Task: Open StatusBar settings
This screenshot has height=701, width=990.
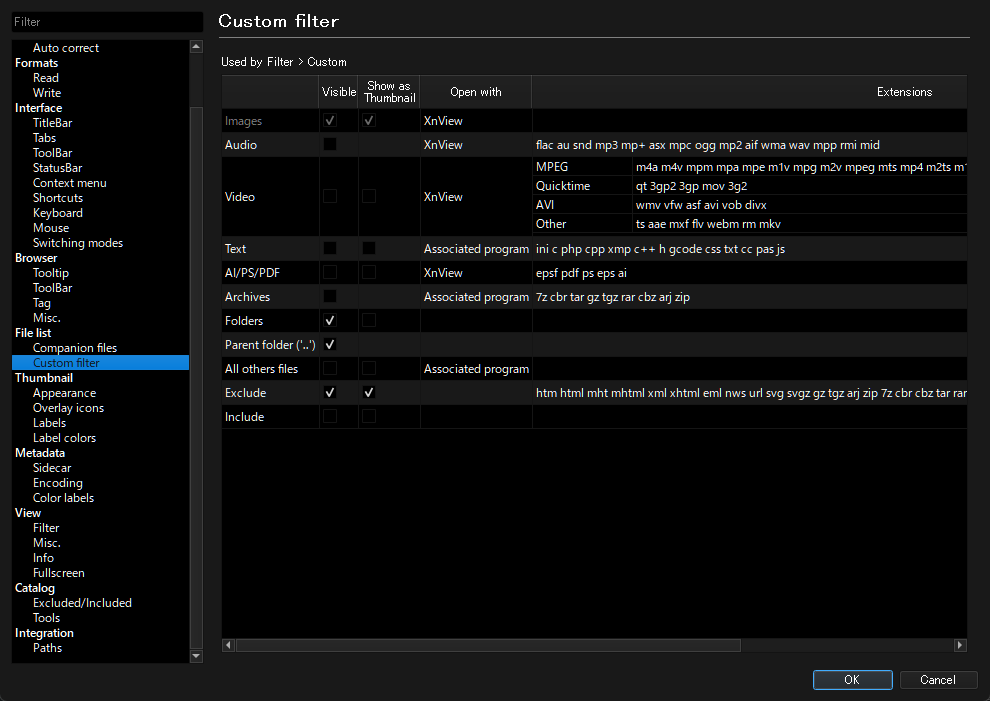Action: click(57, 168)
